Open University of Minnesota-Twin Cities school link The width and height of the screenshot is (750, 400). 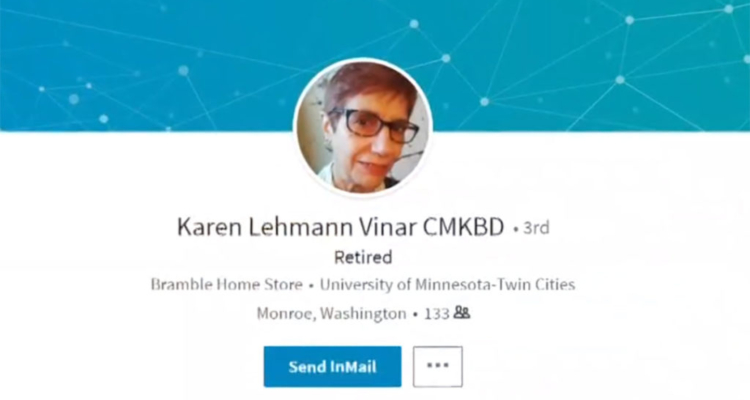(447, 285)
